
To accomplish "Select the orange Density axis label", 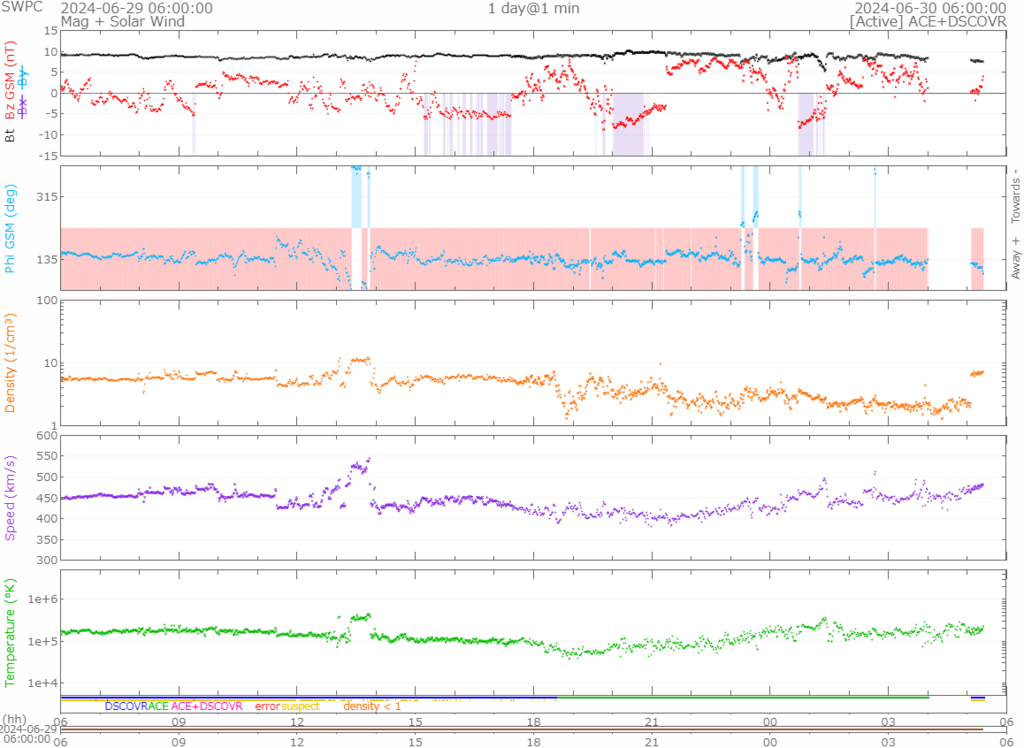I will click(x=11, y=362).
